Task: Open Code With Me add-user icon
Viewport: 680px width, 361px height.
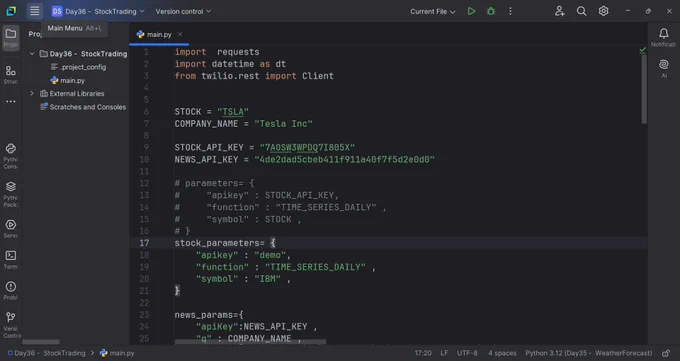Action: (559, 11)
